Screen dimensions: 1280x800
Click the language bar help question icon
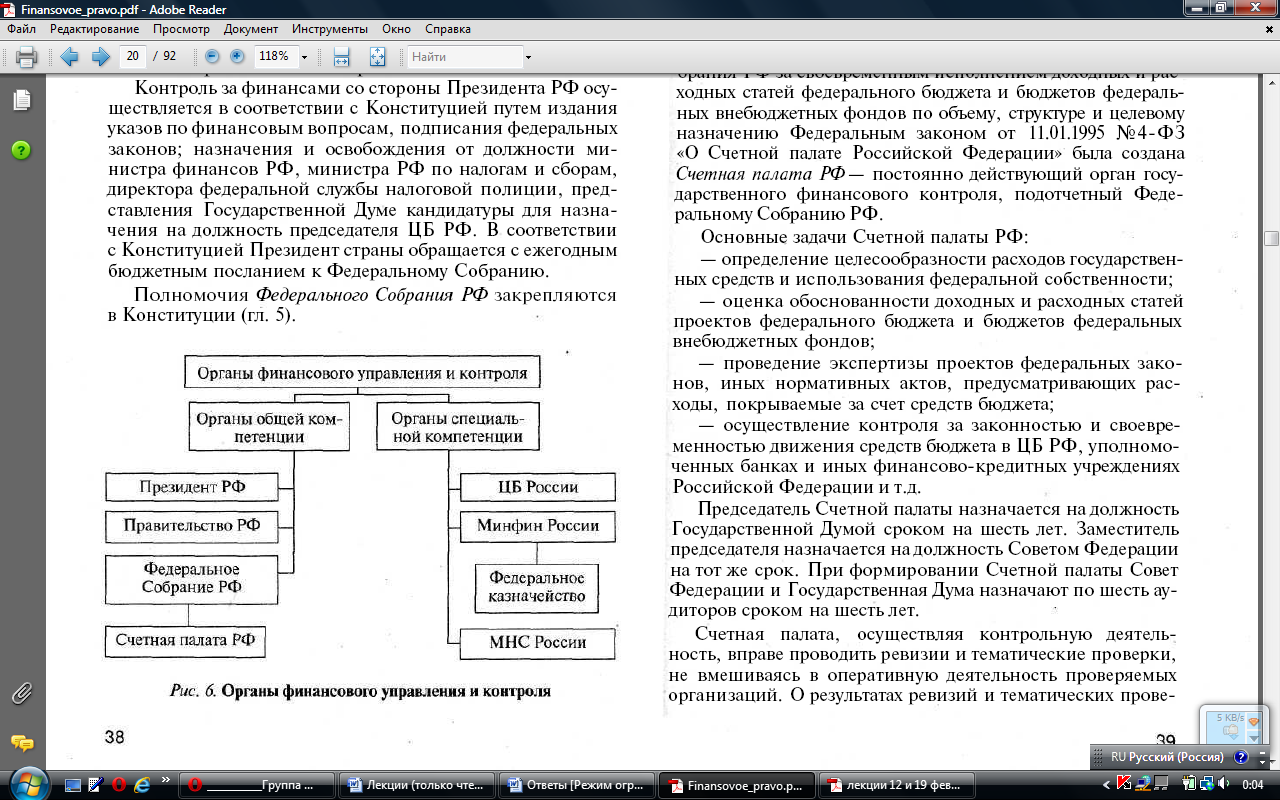pos(1241,758)
